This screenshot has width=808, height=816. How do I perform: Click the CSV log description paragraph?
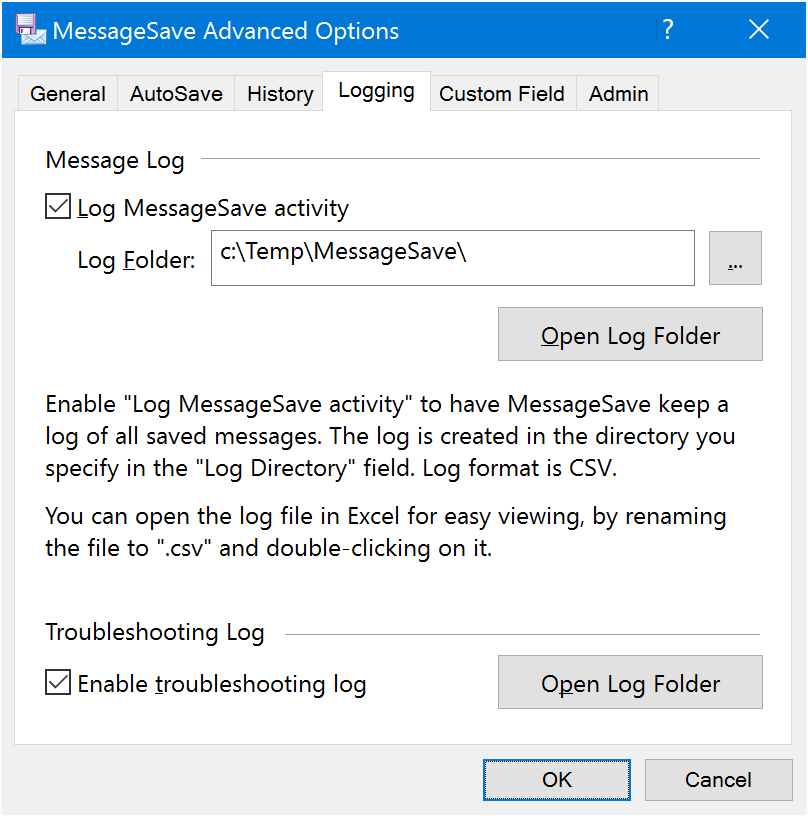(x=390, y=436)
